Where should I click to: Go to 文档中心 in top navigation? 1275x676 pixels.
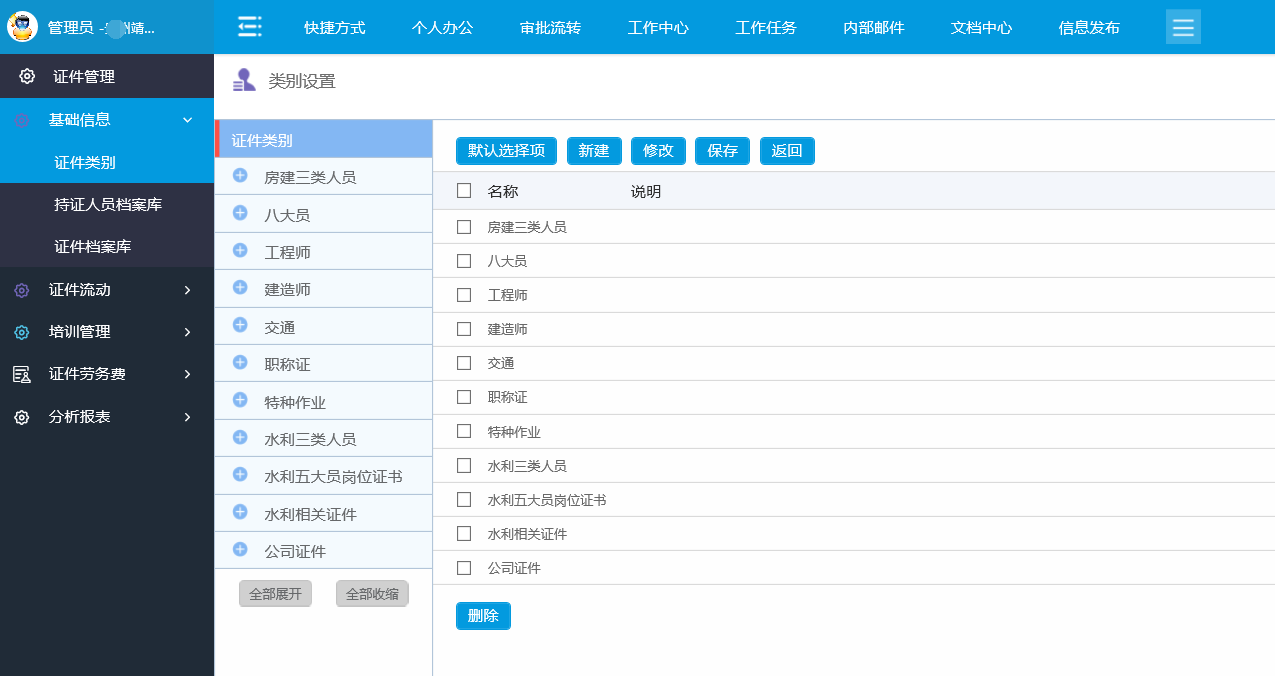click(x=981, y=27)
